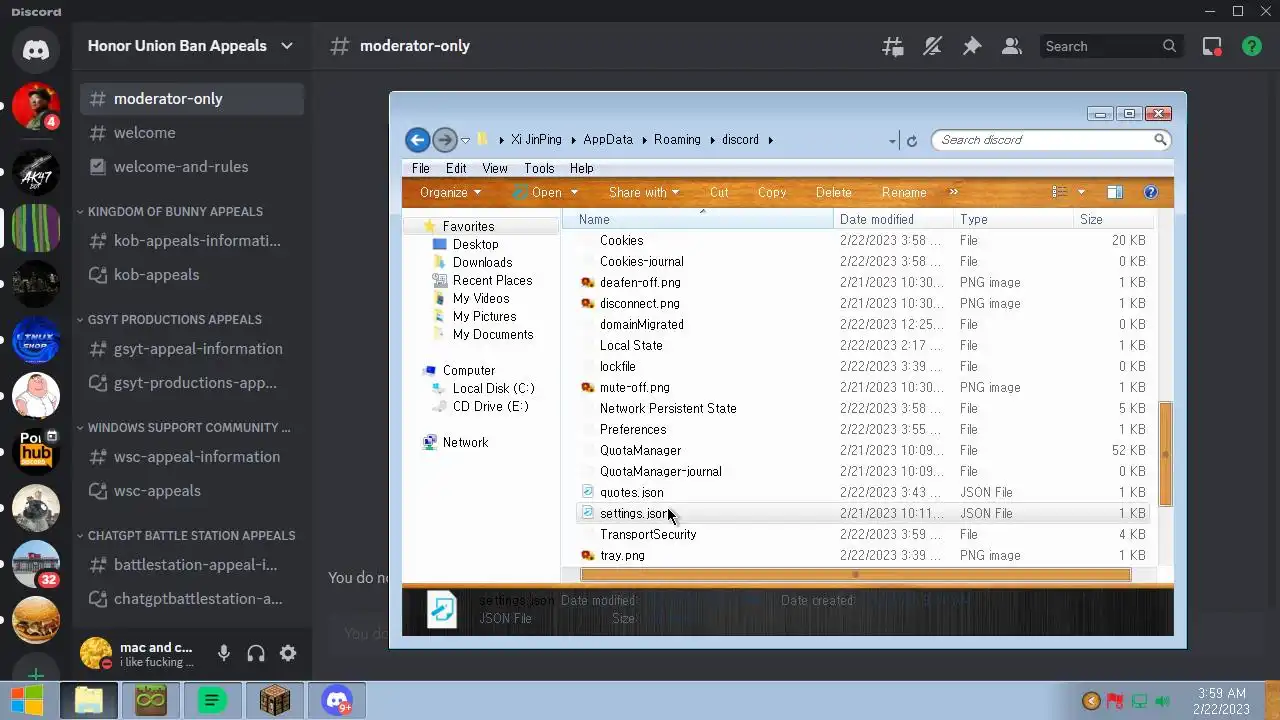1280x720 pixels.
Task: Open user settings gear icon
Action: click(288, 653)
